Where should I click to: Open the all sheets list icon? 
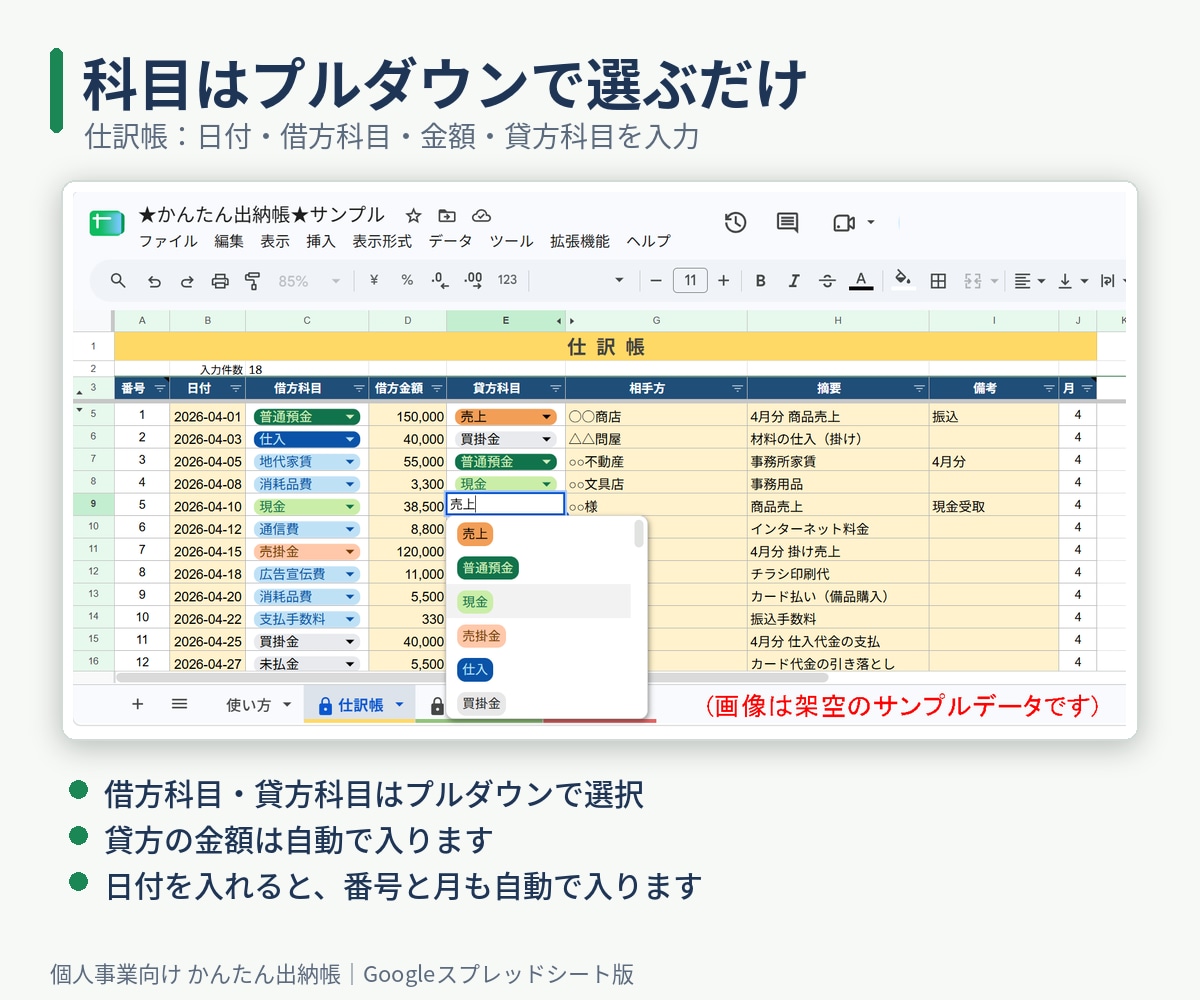pos(180,704)
